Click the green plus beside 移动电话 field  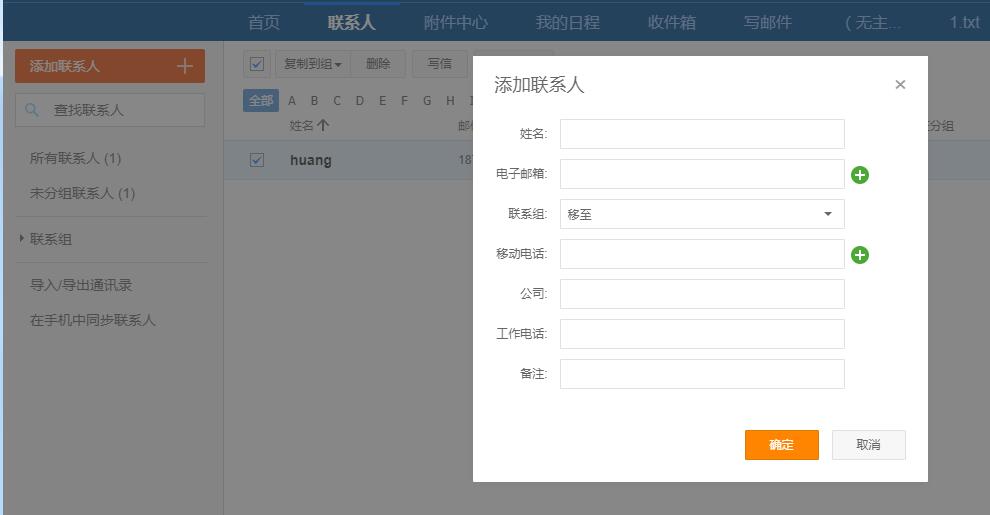[860, 255]
